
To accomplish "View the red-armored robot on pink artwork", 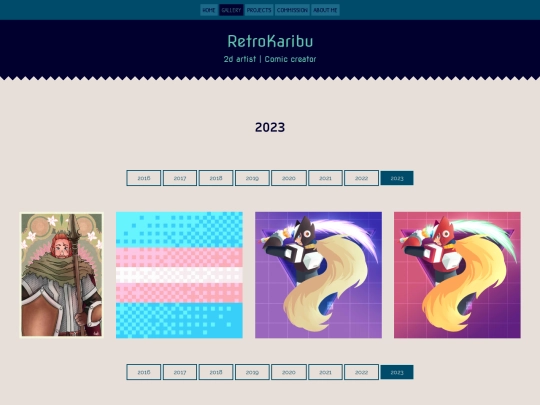I will click(457, 275).
